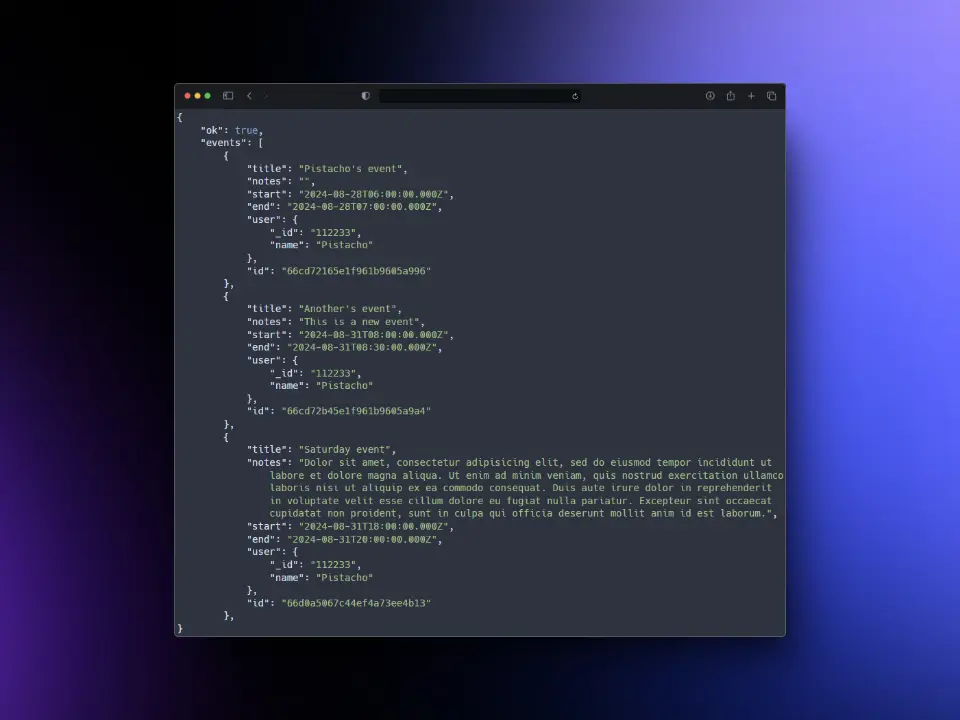This screenshot has width=960, height=720.
Task: Click the back navigation arrow
Action: pos(249,95)
